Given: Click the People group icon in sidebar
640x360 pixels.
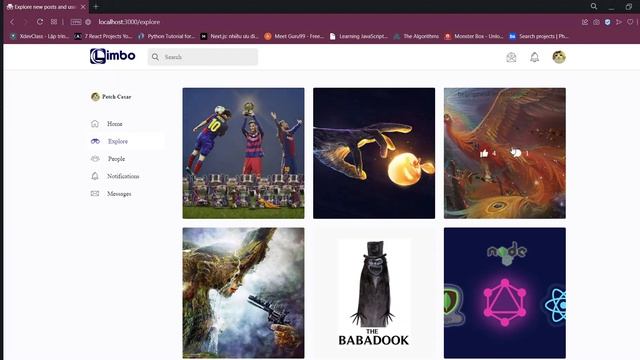Looking at the screenshot, I should point(95,159).
